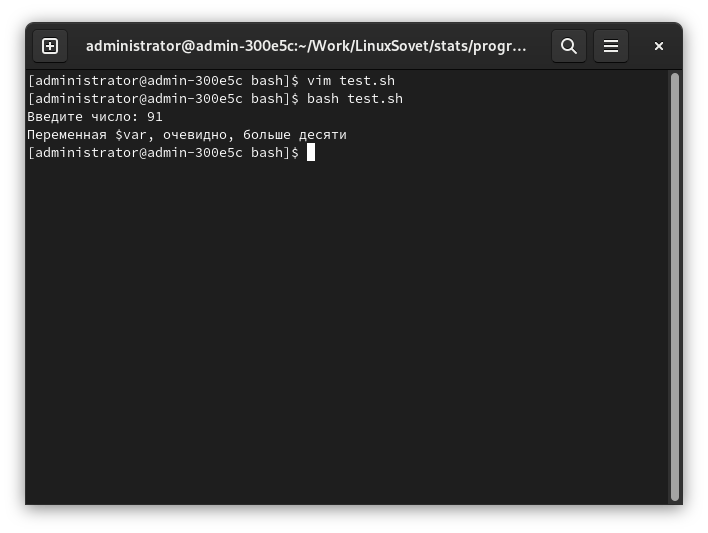The image size is (708, 533).
Task: Click the 'Введите число' prompt text
Action: coord(82,116)
